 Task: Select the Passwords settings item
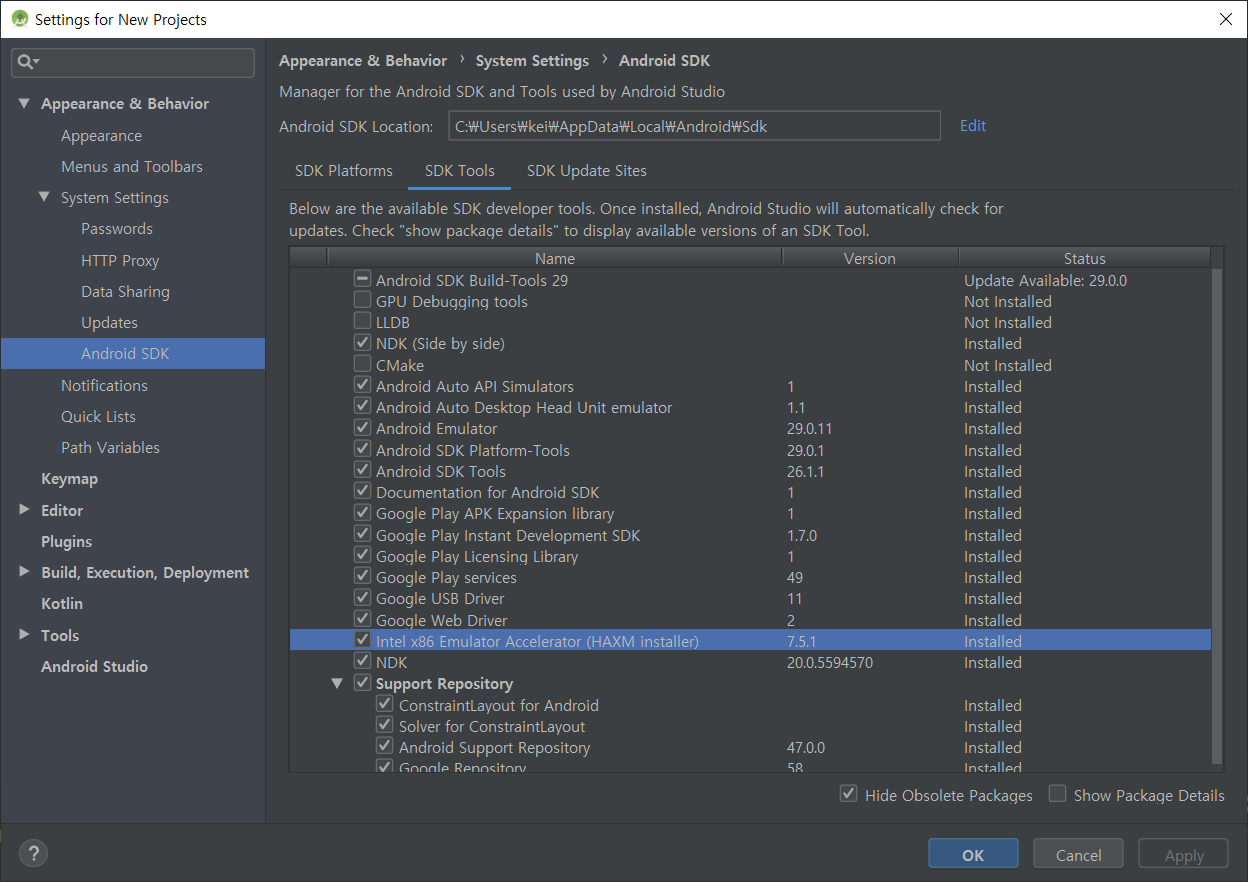117,229
